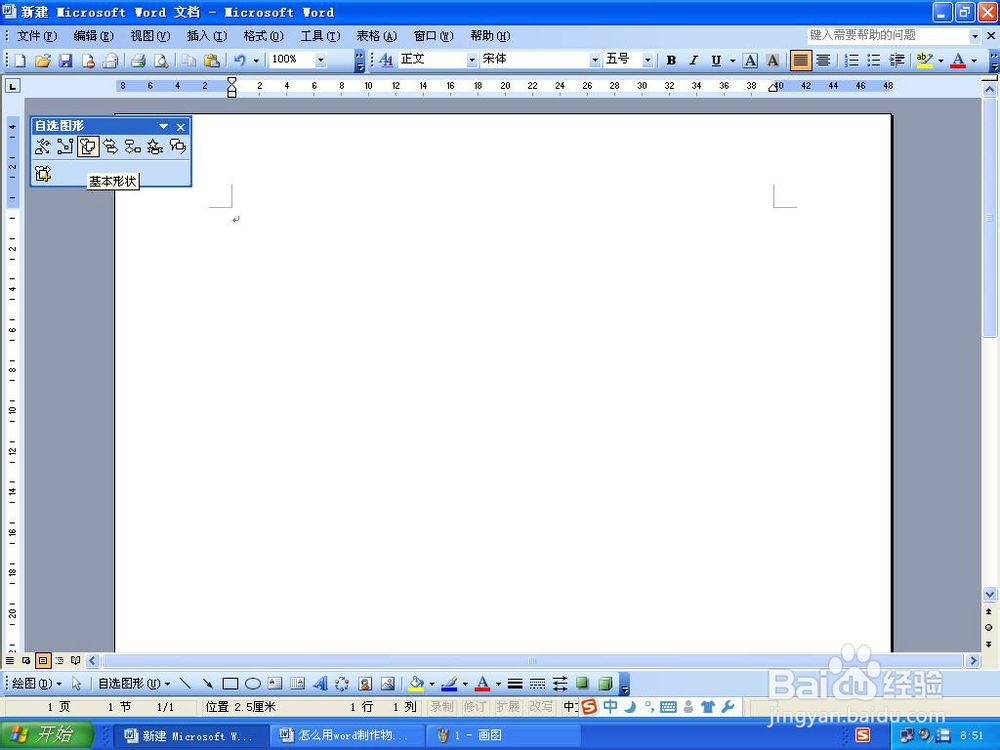The image size is (1000, 750).
Task: Open the 插入 menu
Action: pyautogui.click(x=207, y=36)
